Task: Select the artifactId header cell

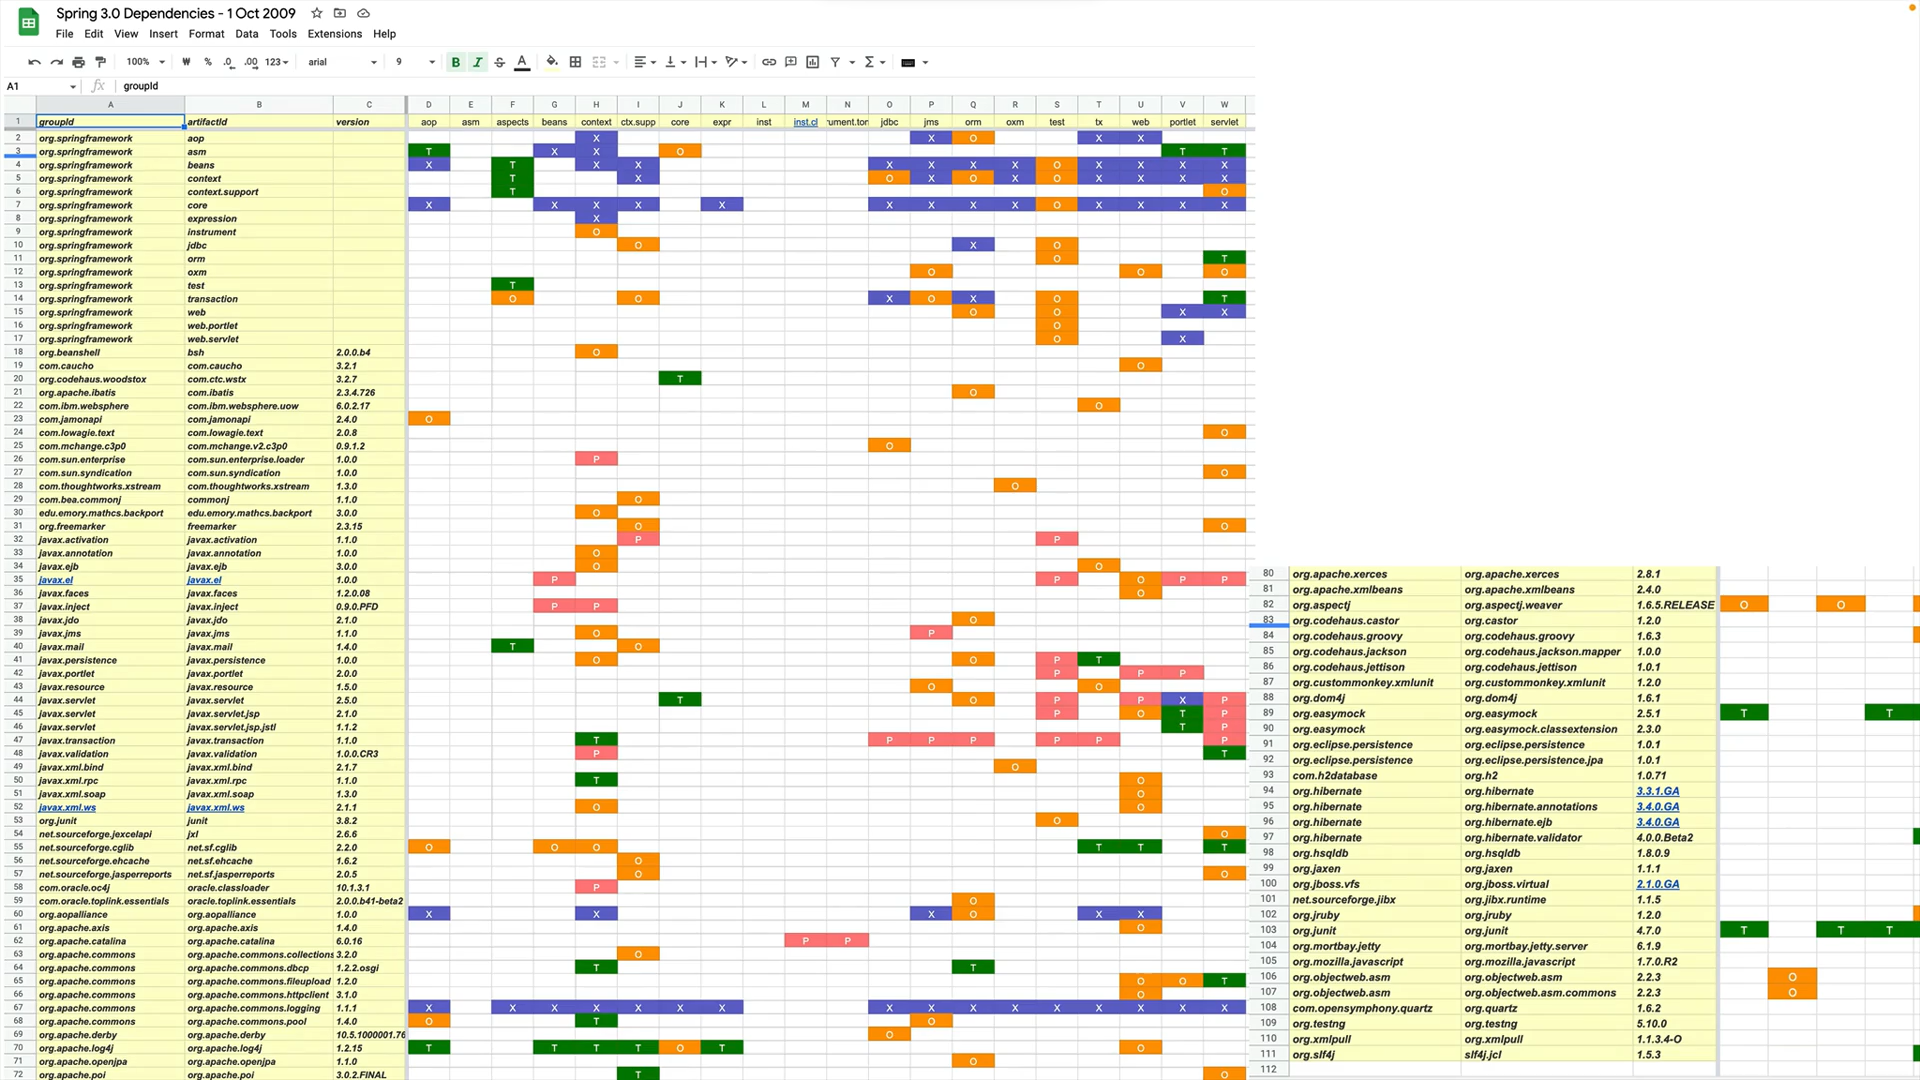Action: tap(258, 122)
